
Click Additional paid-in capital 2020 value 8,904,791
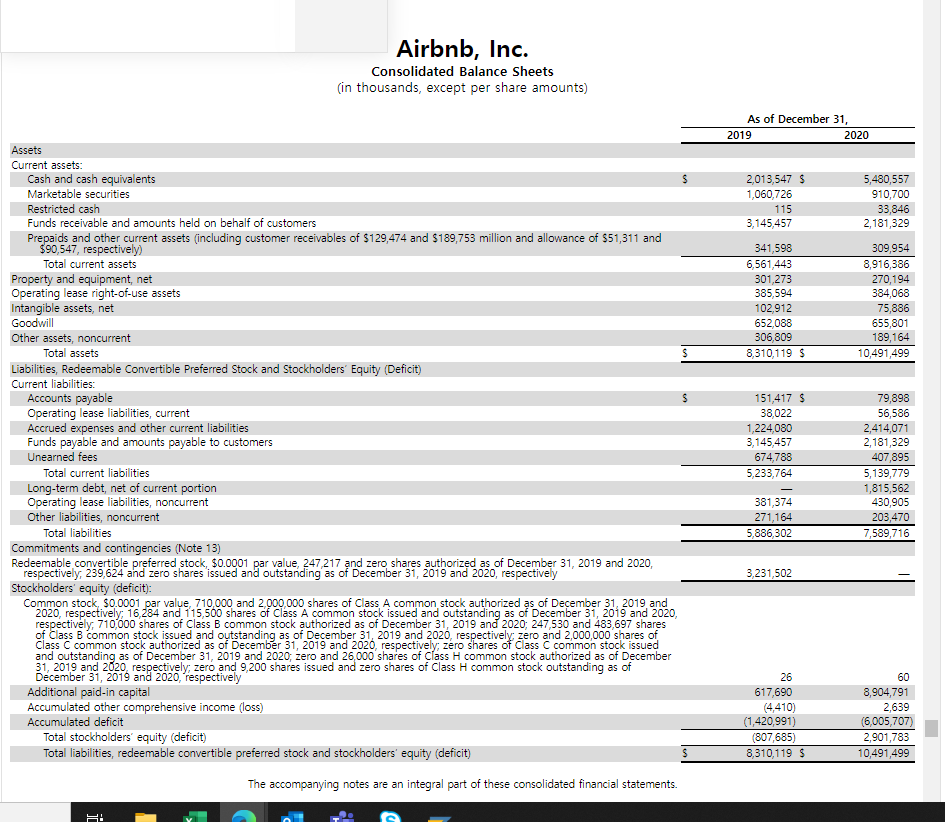(x=886, y=692)
